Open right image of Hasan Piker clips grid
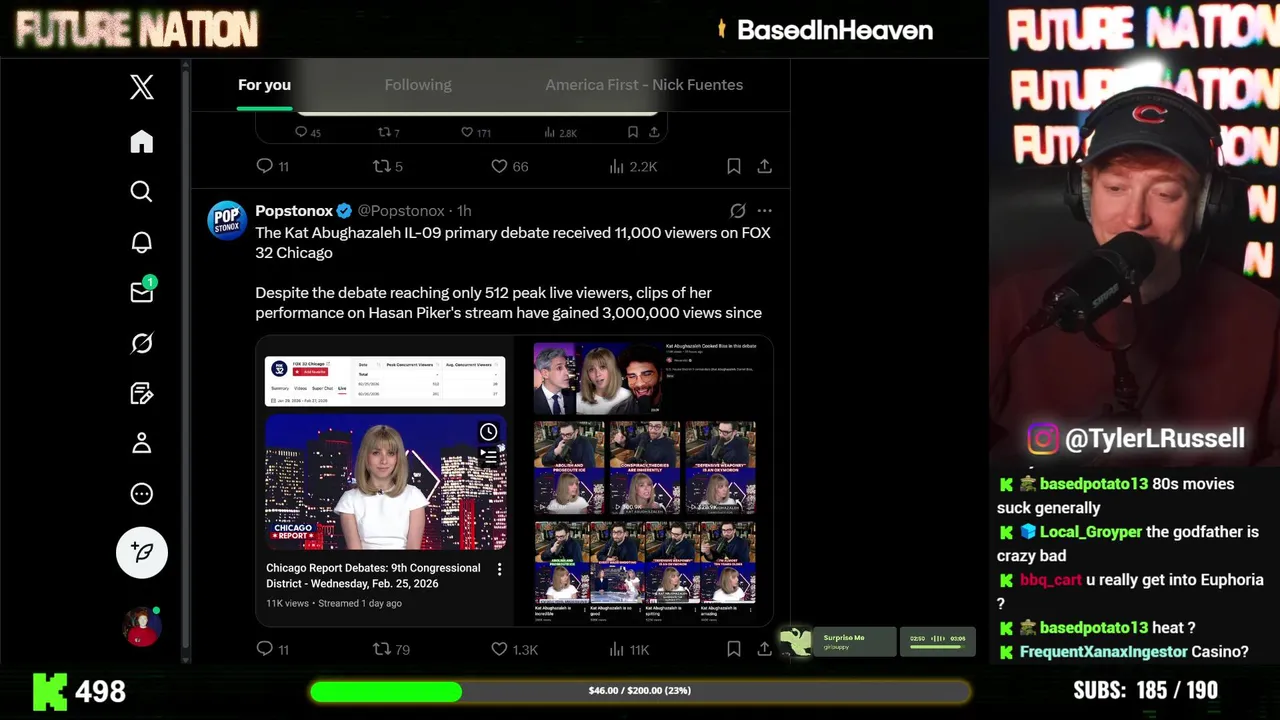 [645, 480]
